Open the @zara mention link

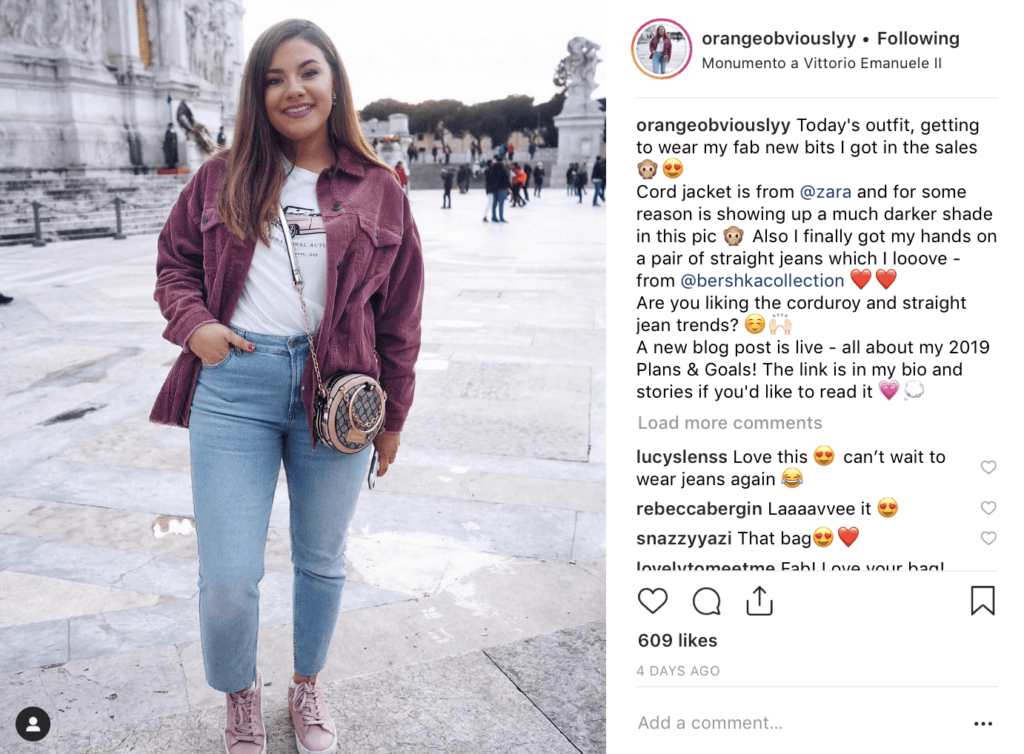click(825, 192)
